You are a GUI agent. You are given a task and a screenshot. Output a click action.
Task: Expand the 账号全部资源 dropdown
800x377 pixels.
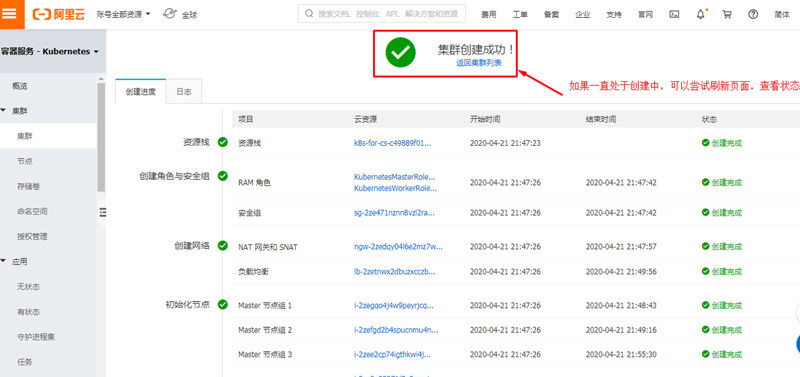click(123, 14)
